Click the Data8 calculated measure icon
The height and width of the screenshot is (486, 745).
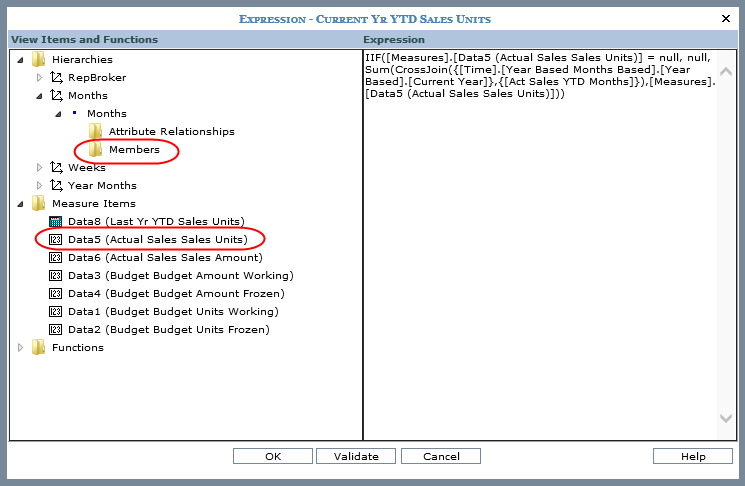coord(56,222)
